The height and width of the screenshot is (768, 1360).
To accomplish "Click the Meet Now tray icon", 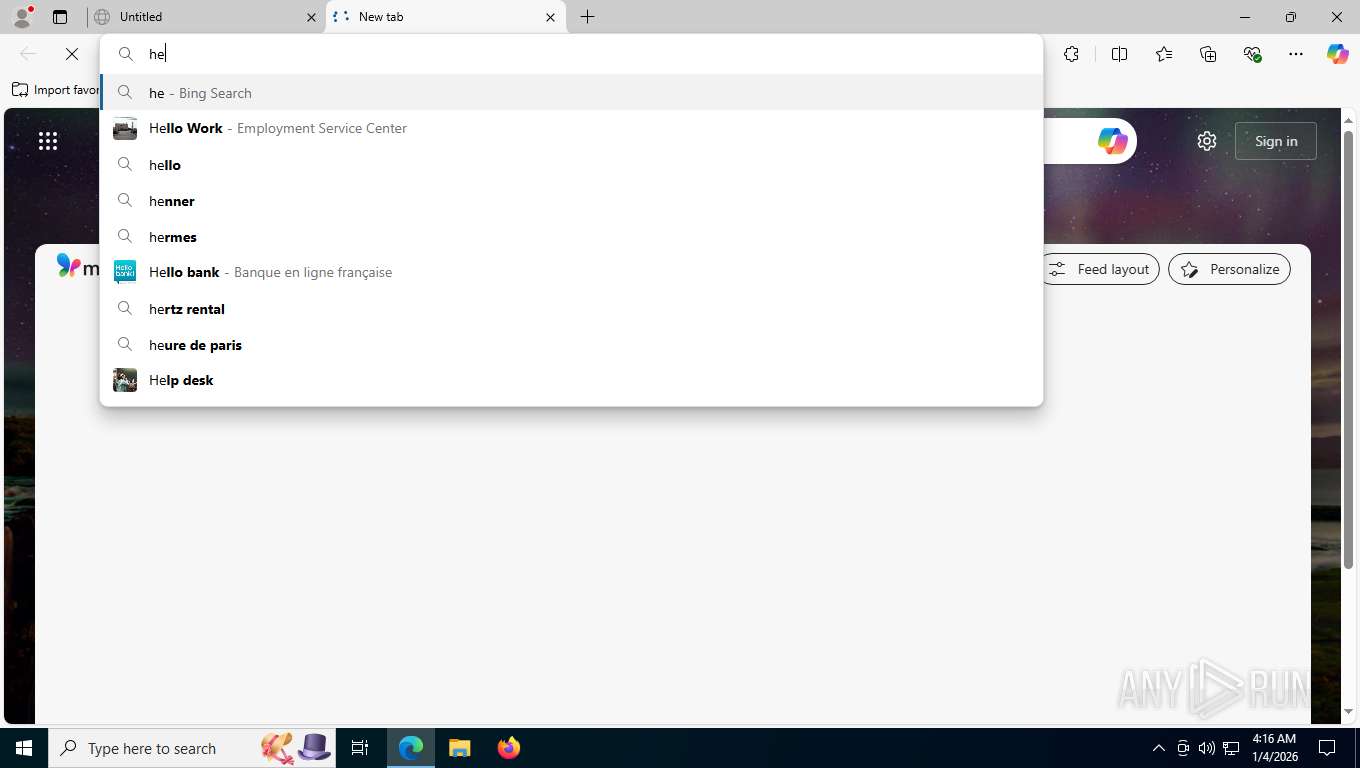I will coord(1183,748).
